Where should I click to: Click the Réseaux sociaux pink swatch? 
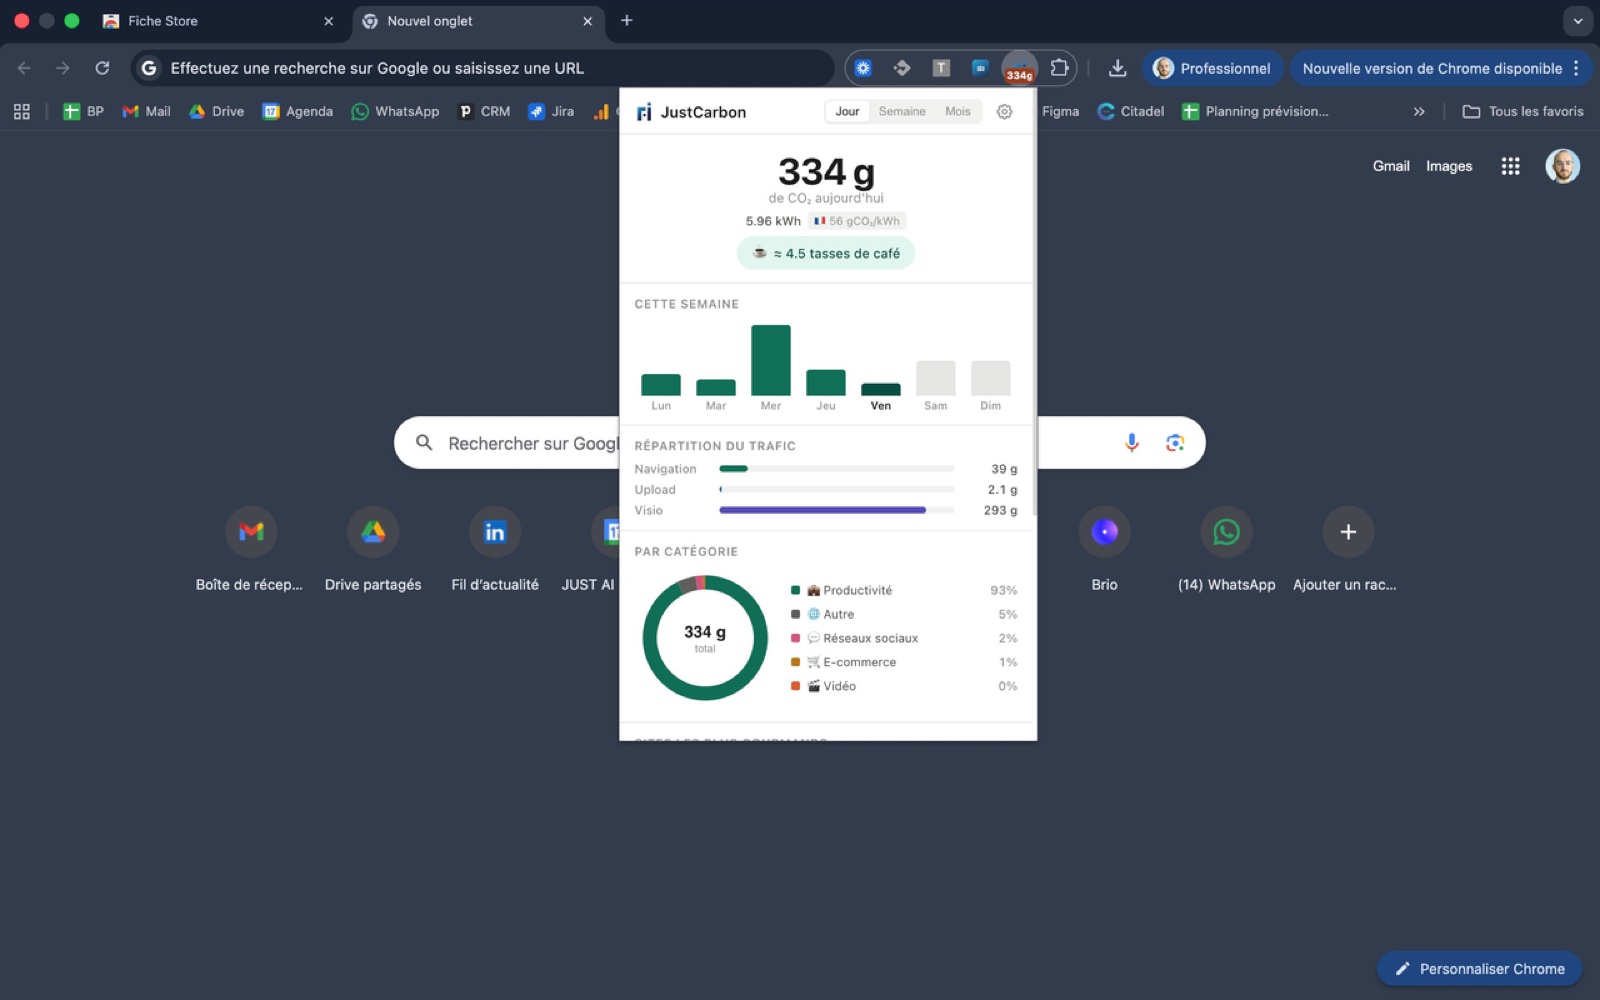click(795, 638)
